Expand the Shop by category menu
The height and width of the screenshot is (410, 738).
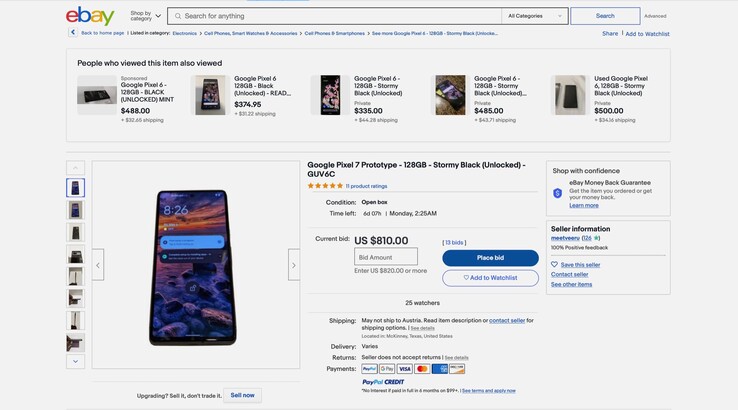(x=145, y=16)
